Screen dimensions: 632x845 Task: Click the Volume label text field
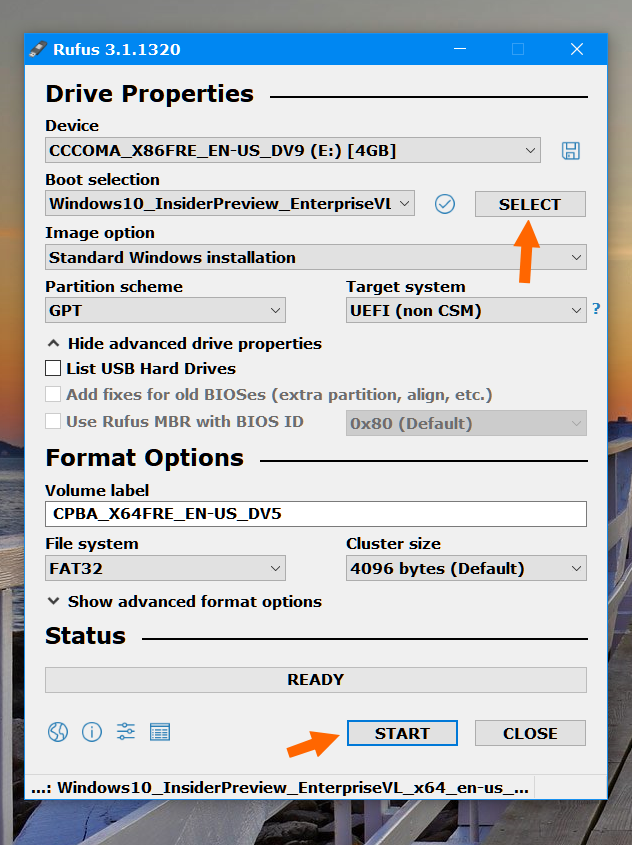pyautogui.click(x=316, y=514)
